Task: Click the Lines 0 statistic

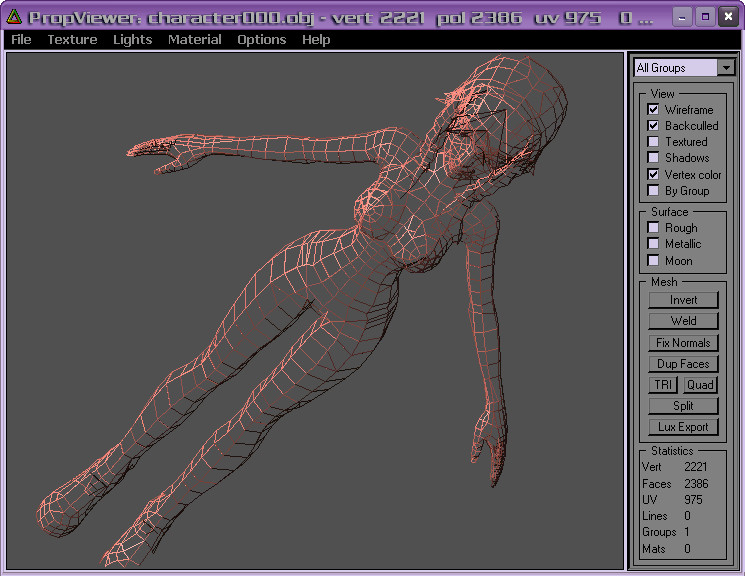Action: click(x=666, y=516)
